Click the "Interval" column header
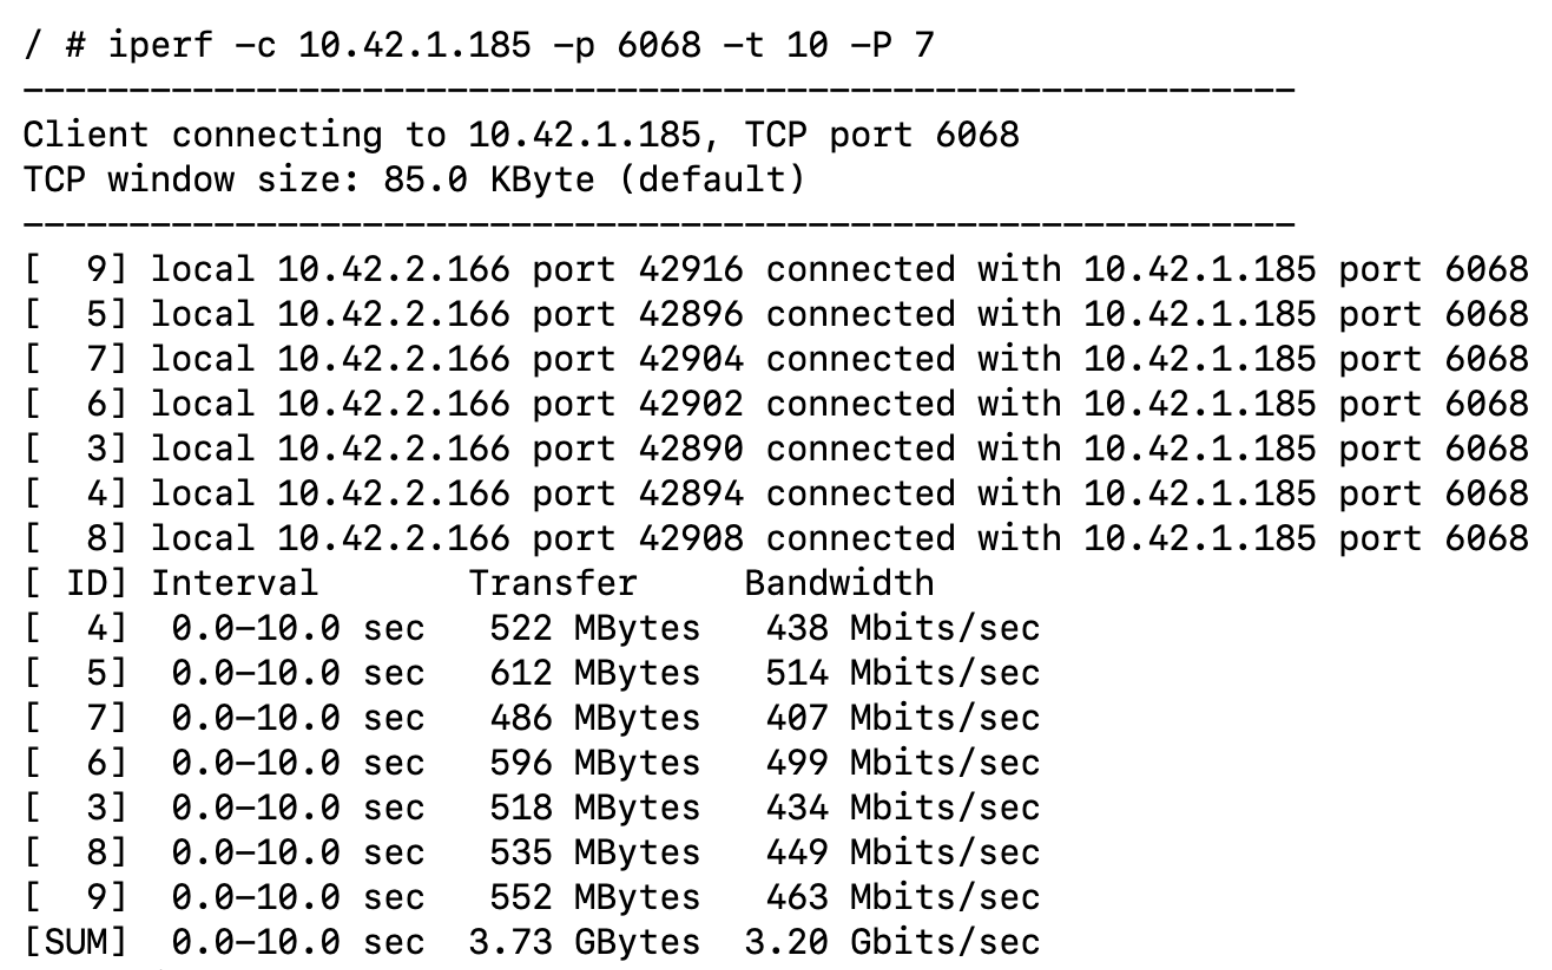The width and height of the screenshot is (1552, 970). point(234,583)
